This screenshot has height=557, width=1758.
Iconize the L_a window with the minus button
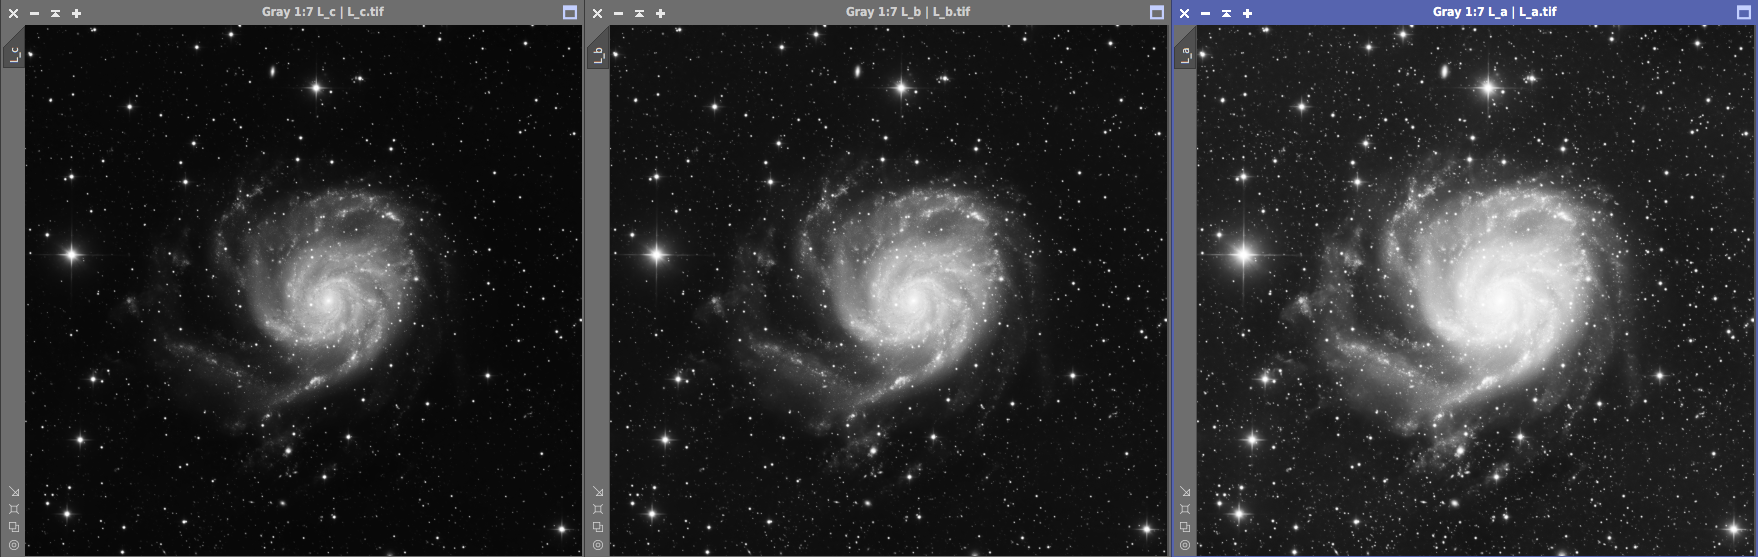(x=1205, y=13)
